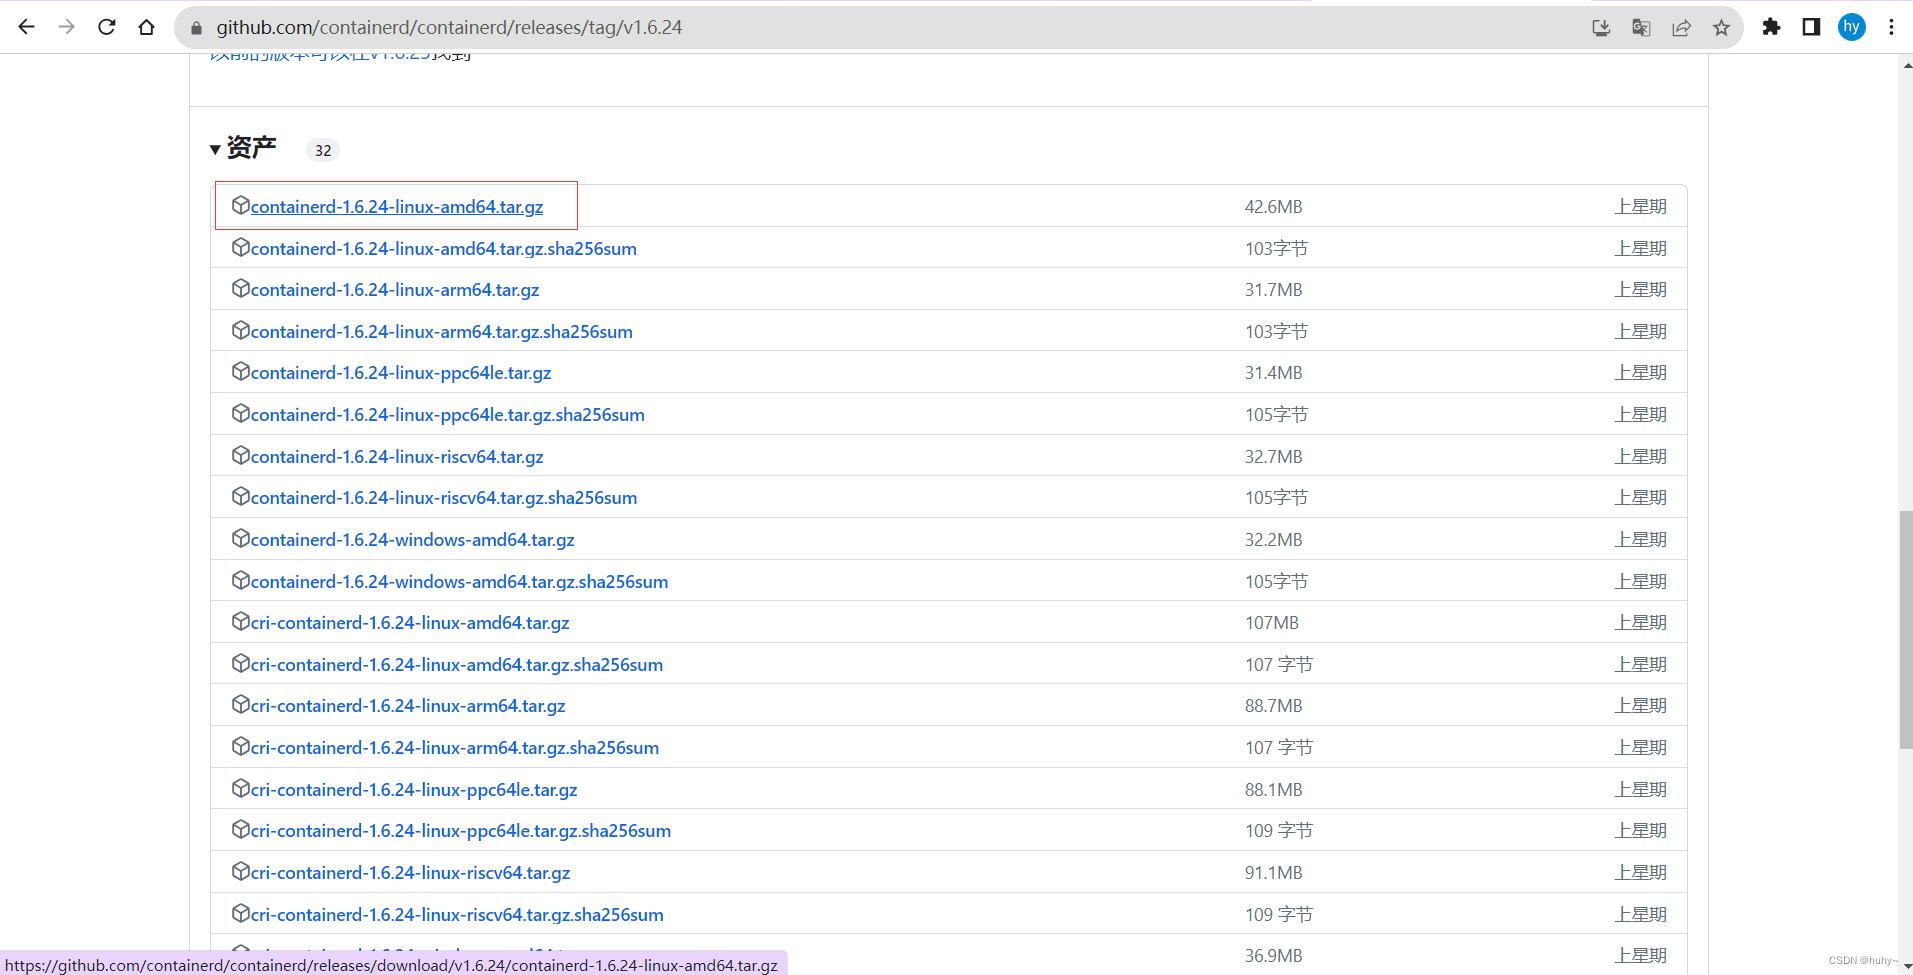Click the share page icon

click(1681, 28)
